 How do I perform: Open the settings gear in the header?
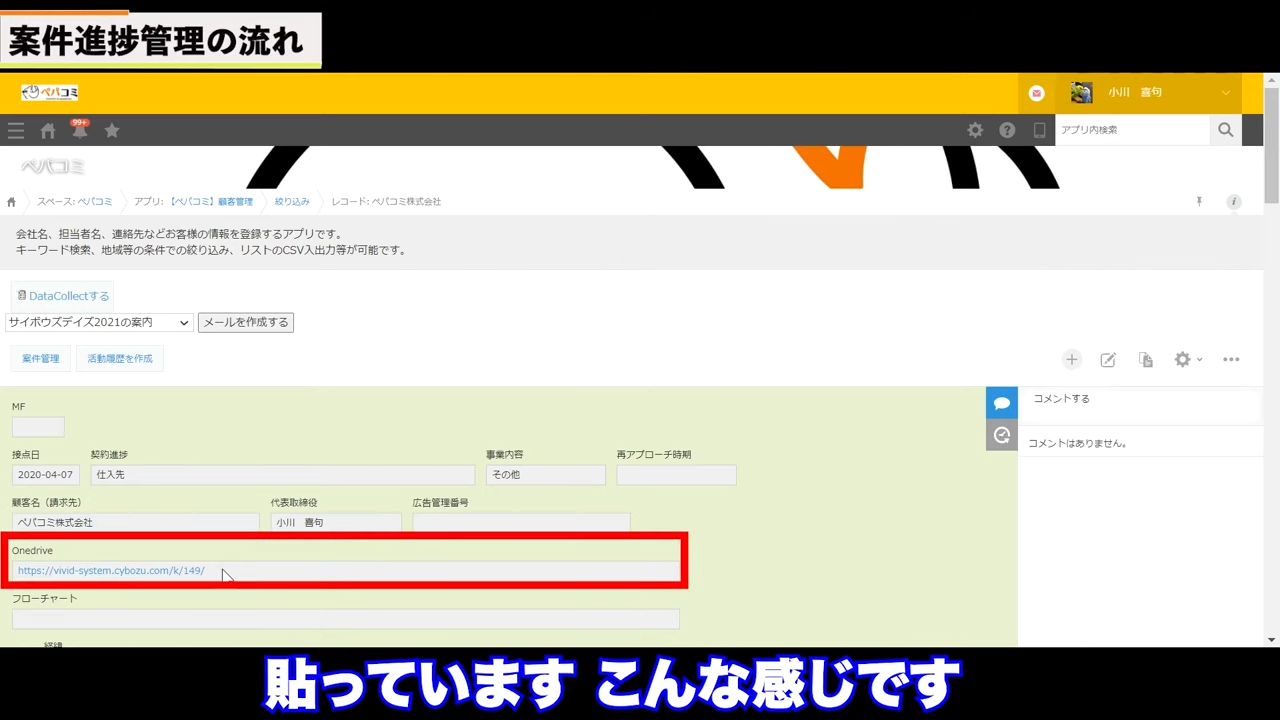(x=975, y=130)
